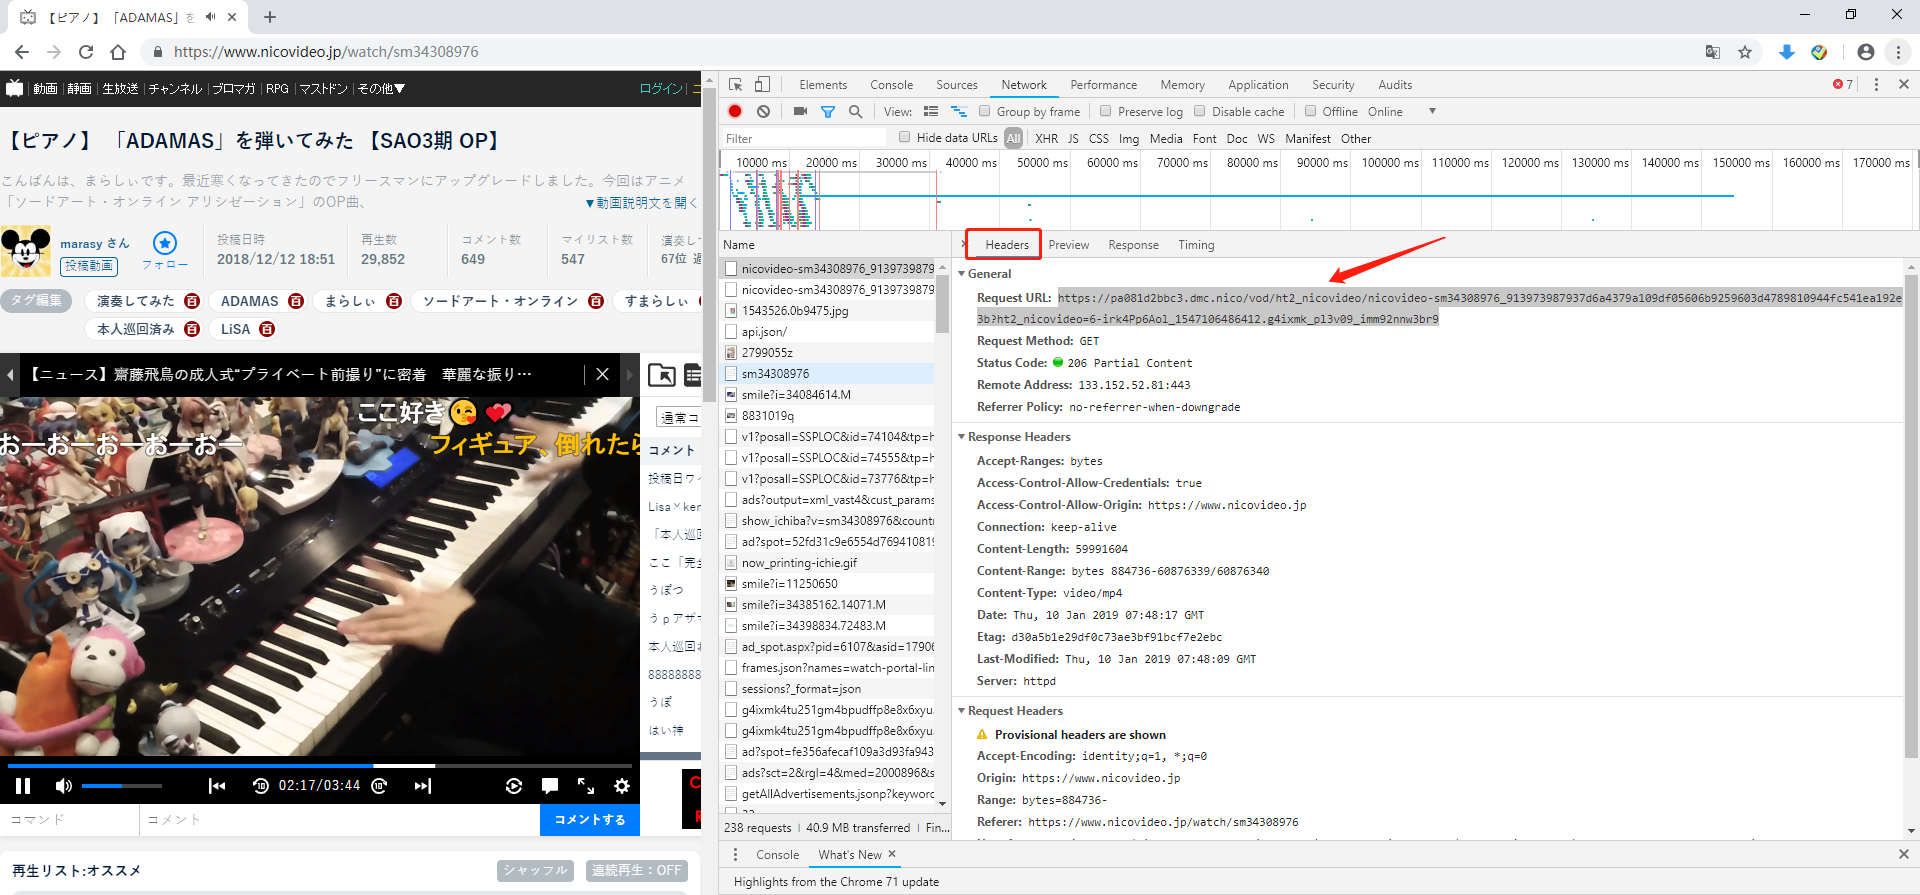Open the Response tab for the request
The width and height of the screenshot is (1920, 895).
click(1133, 245)
